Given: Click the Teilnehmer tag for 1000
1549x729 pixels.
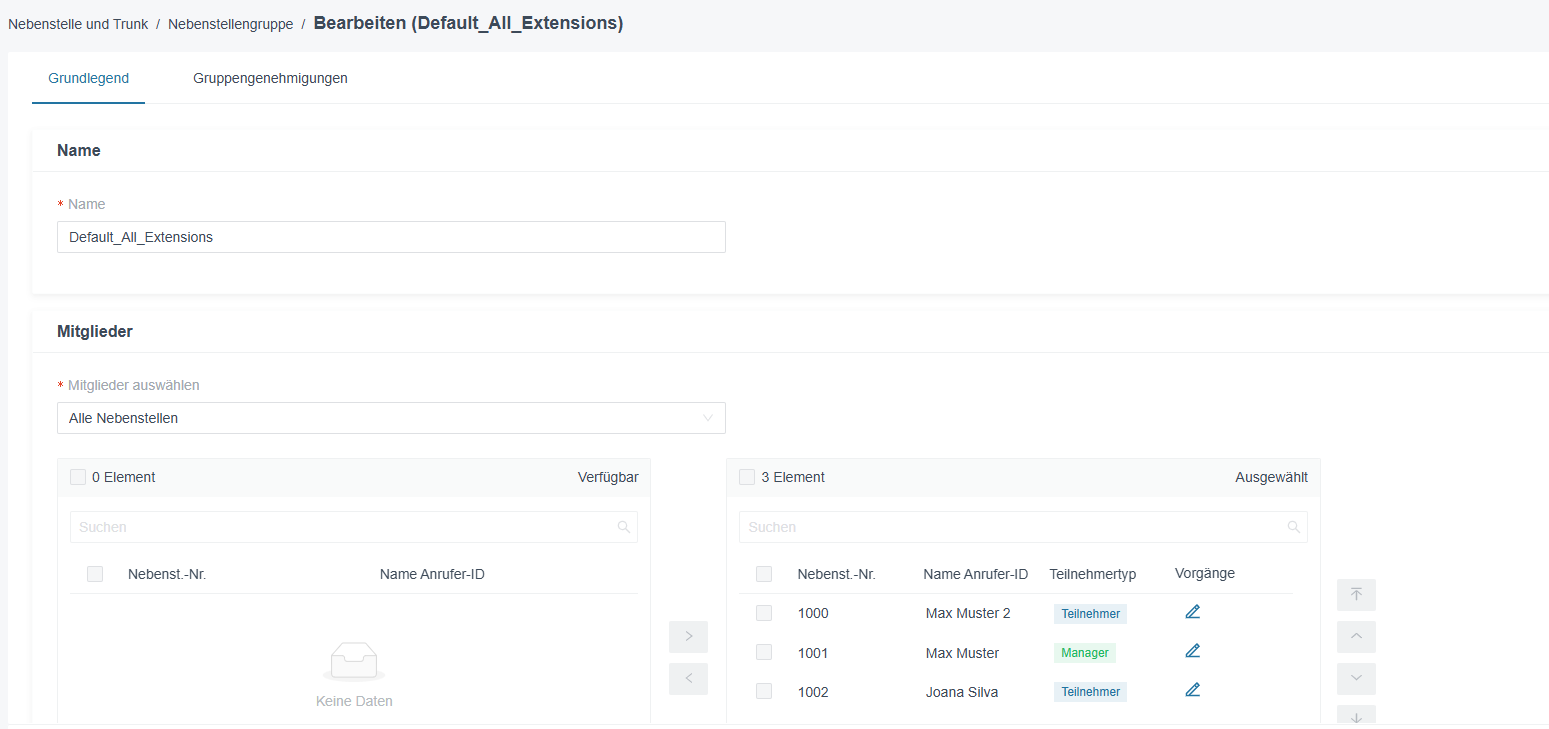Looking at the screenshot, I should tap(1090, 614).
